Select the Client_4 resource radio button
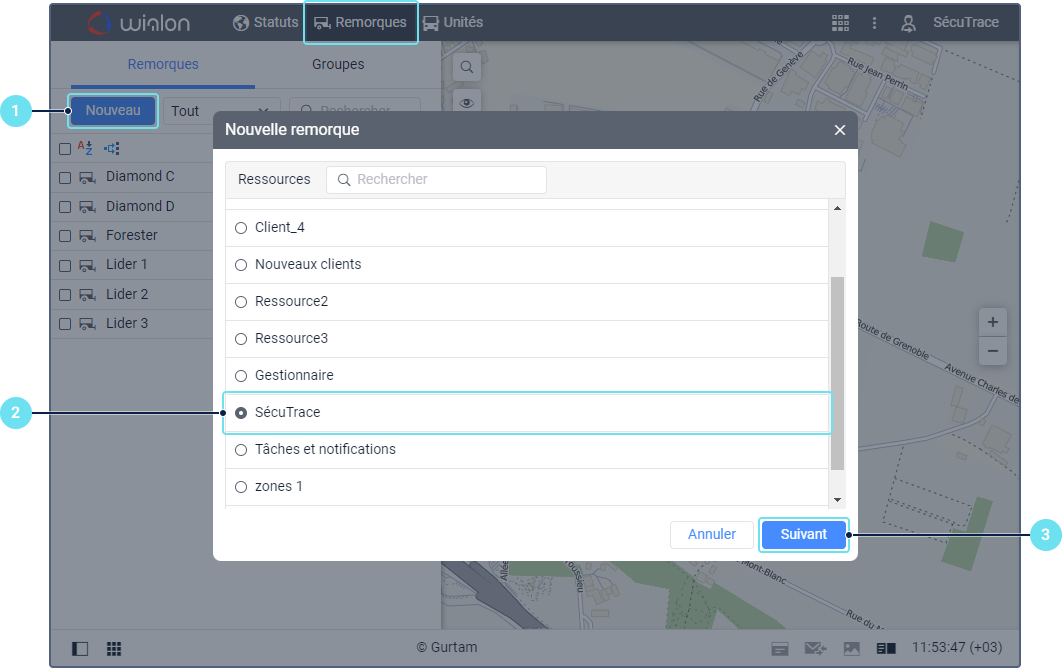 point(241,228)
